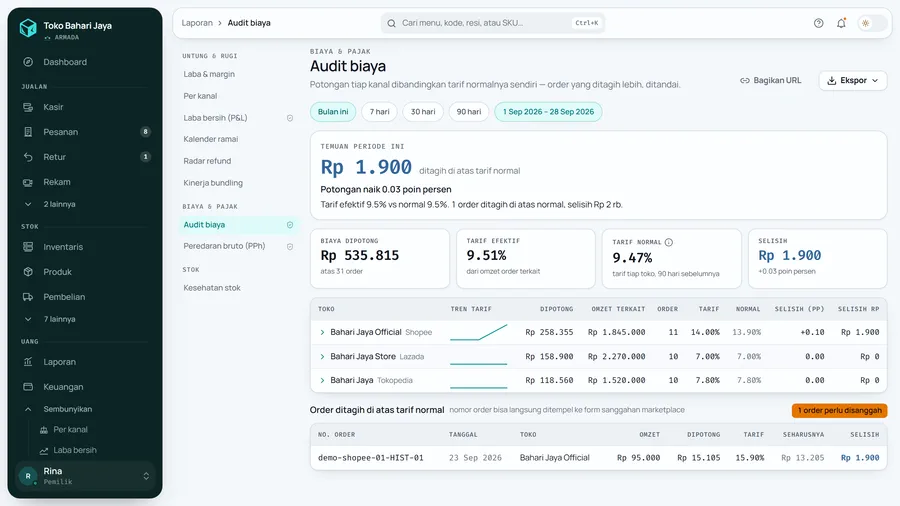The image size is (900, 506).
Task: Click the Biaya dipotong Rp 535.815 card
Action: coord(380,259)
